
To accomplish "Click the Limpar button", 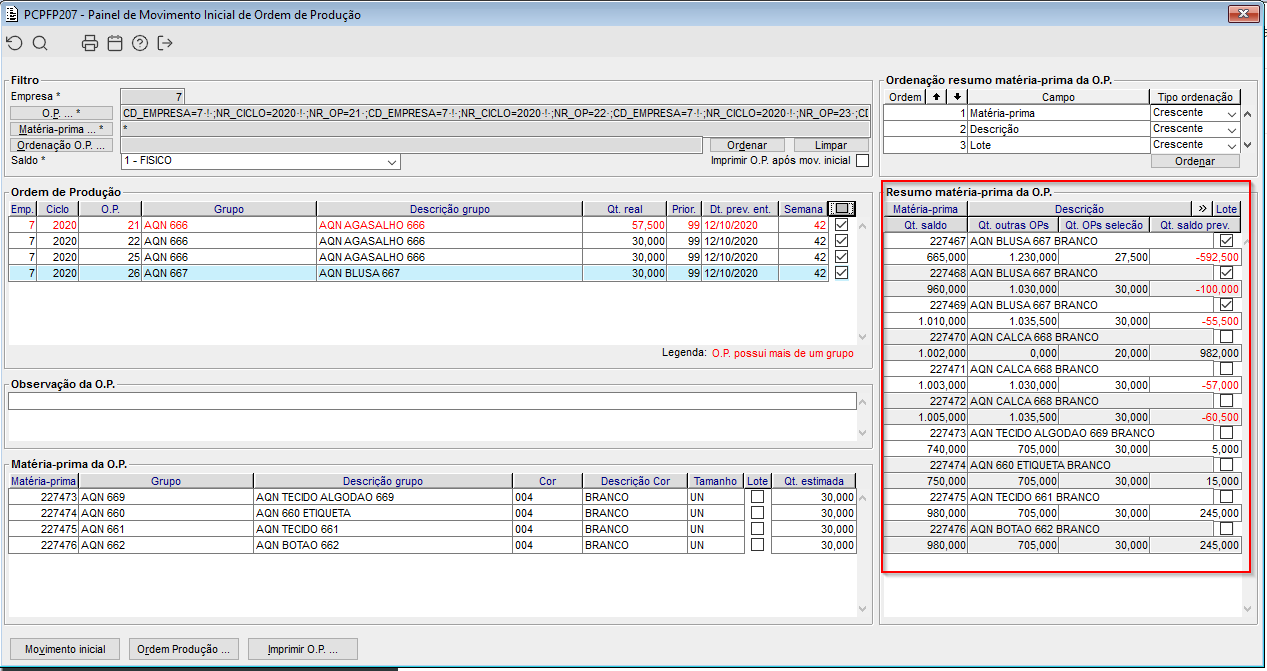I will (831, 145).
